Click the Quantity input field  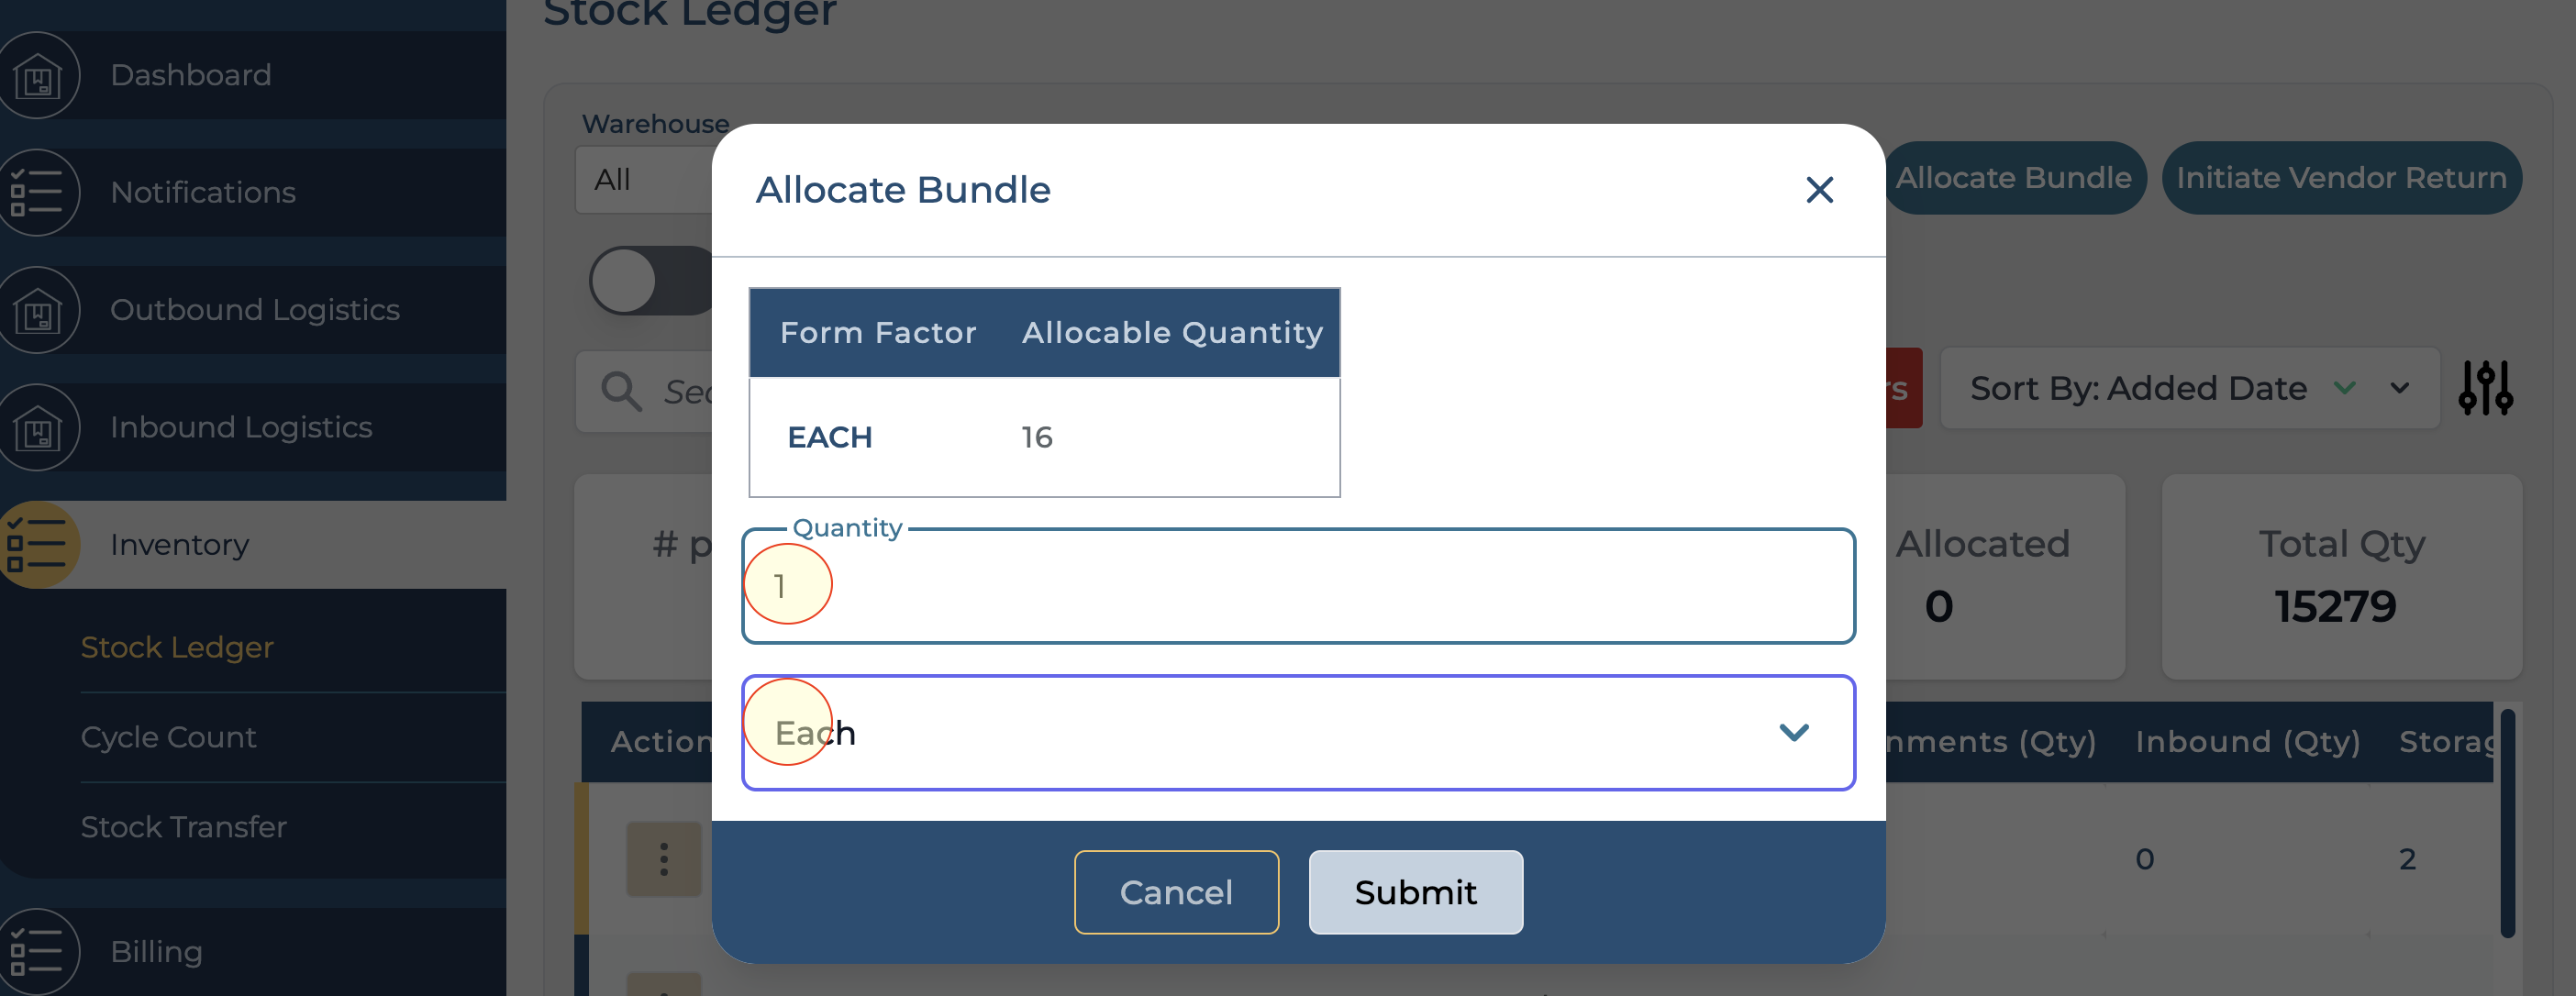pyautogui.click(x=1297, y=586)
